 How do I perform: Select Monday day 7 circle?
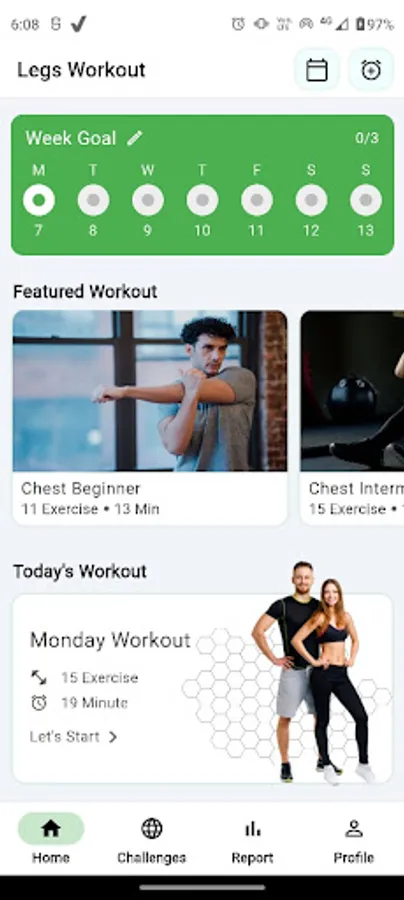point(38,200)
